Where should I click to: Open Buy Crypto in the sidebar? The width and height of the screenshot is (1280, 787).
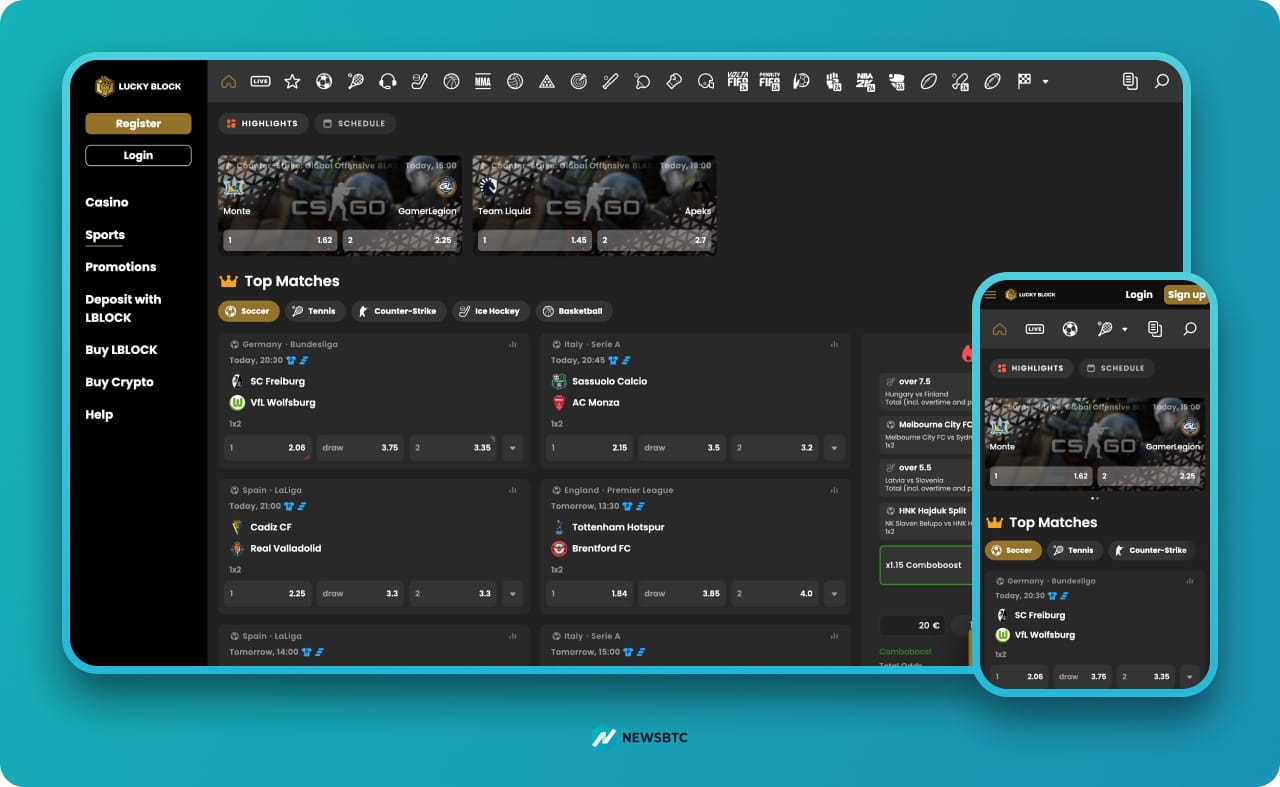coord(119,382)
